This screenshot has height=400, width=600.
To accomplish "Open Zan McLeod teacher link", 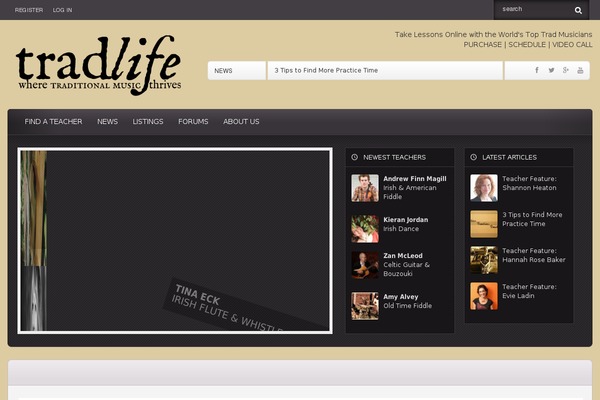I will pyautogui.click(x=403, y=256).
